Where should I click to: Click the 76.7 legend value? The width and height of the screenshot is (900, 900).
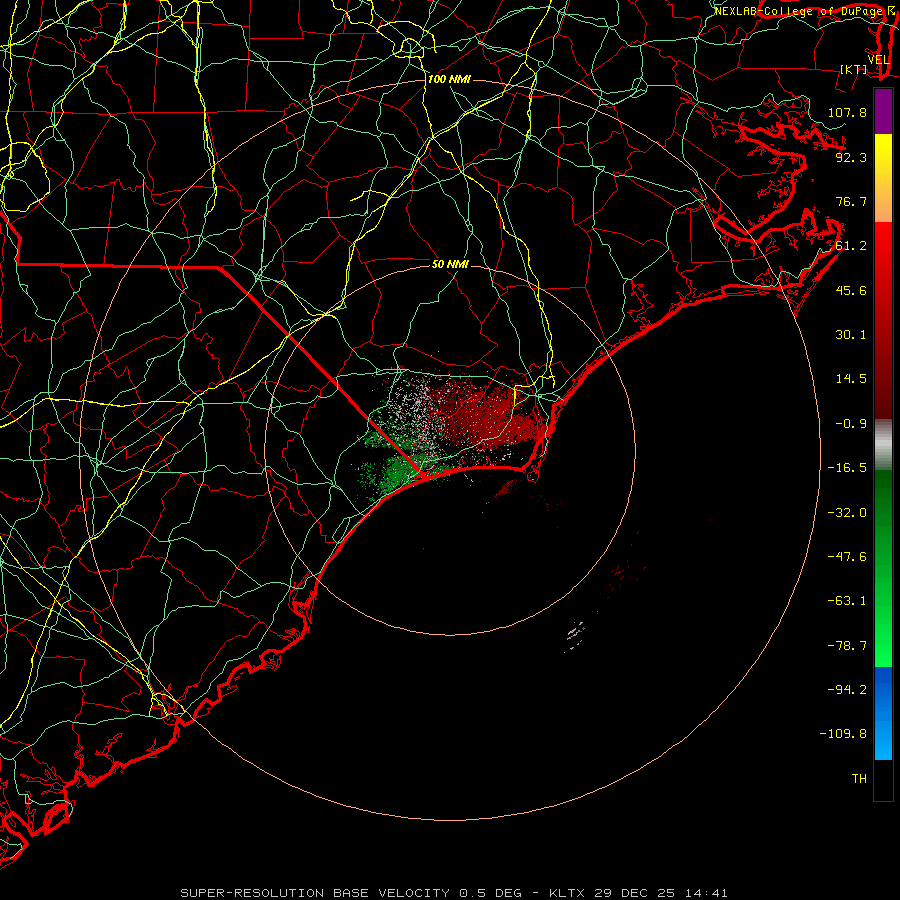pos(851,201)
